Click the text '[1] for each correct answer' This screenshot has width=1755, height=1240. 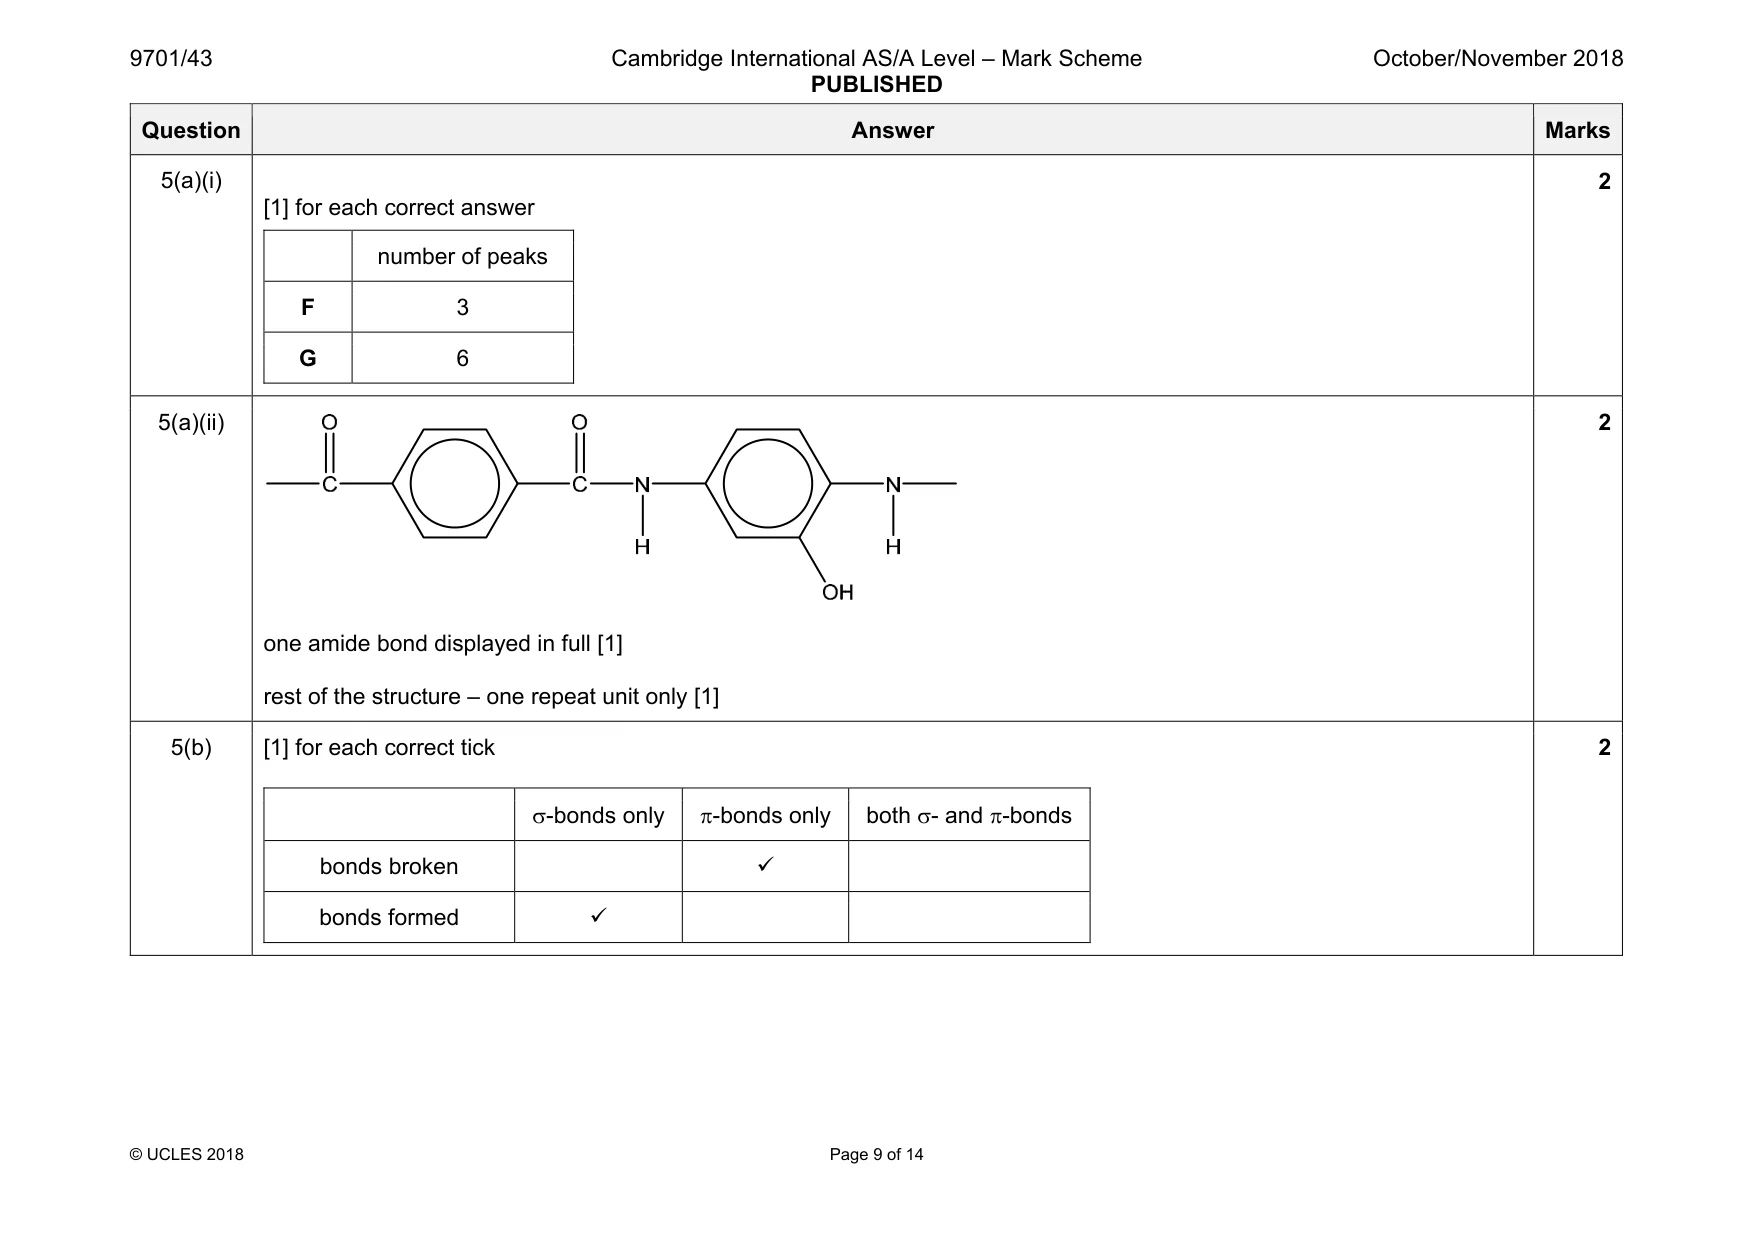coord(399,207)
